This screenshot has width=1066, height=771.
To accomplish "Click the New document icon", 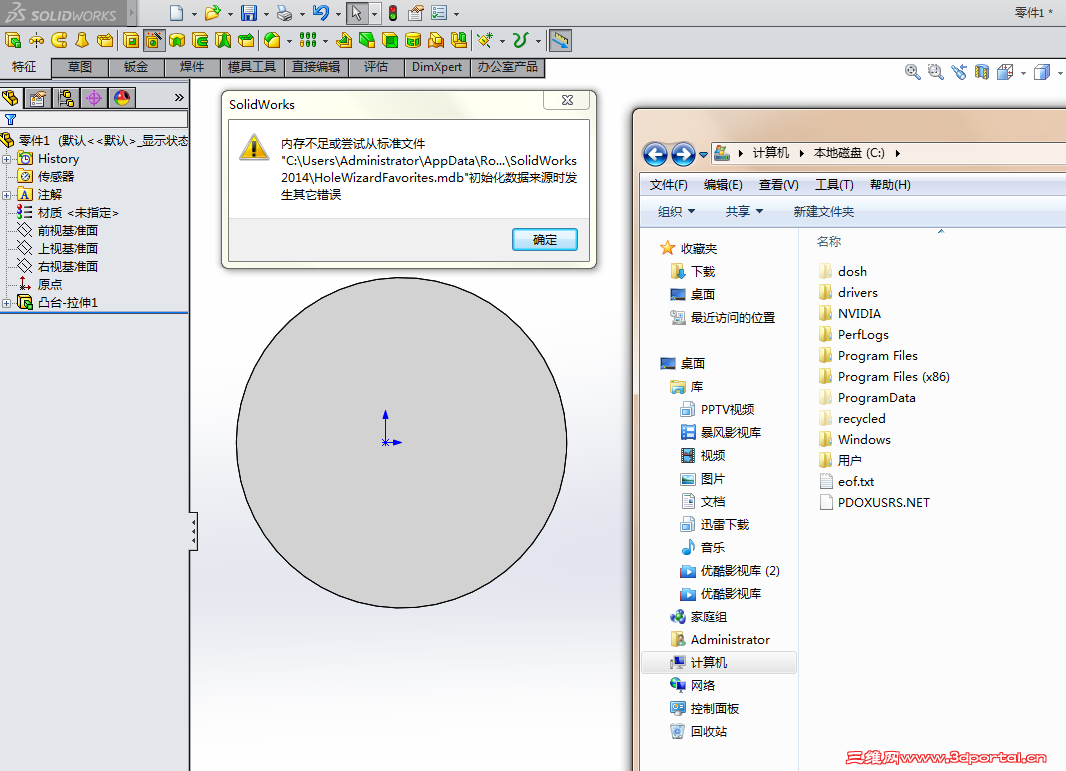I will click(176, 13).
